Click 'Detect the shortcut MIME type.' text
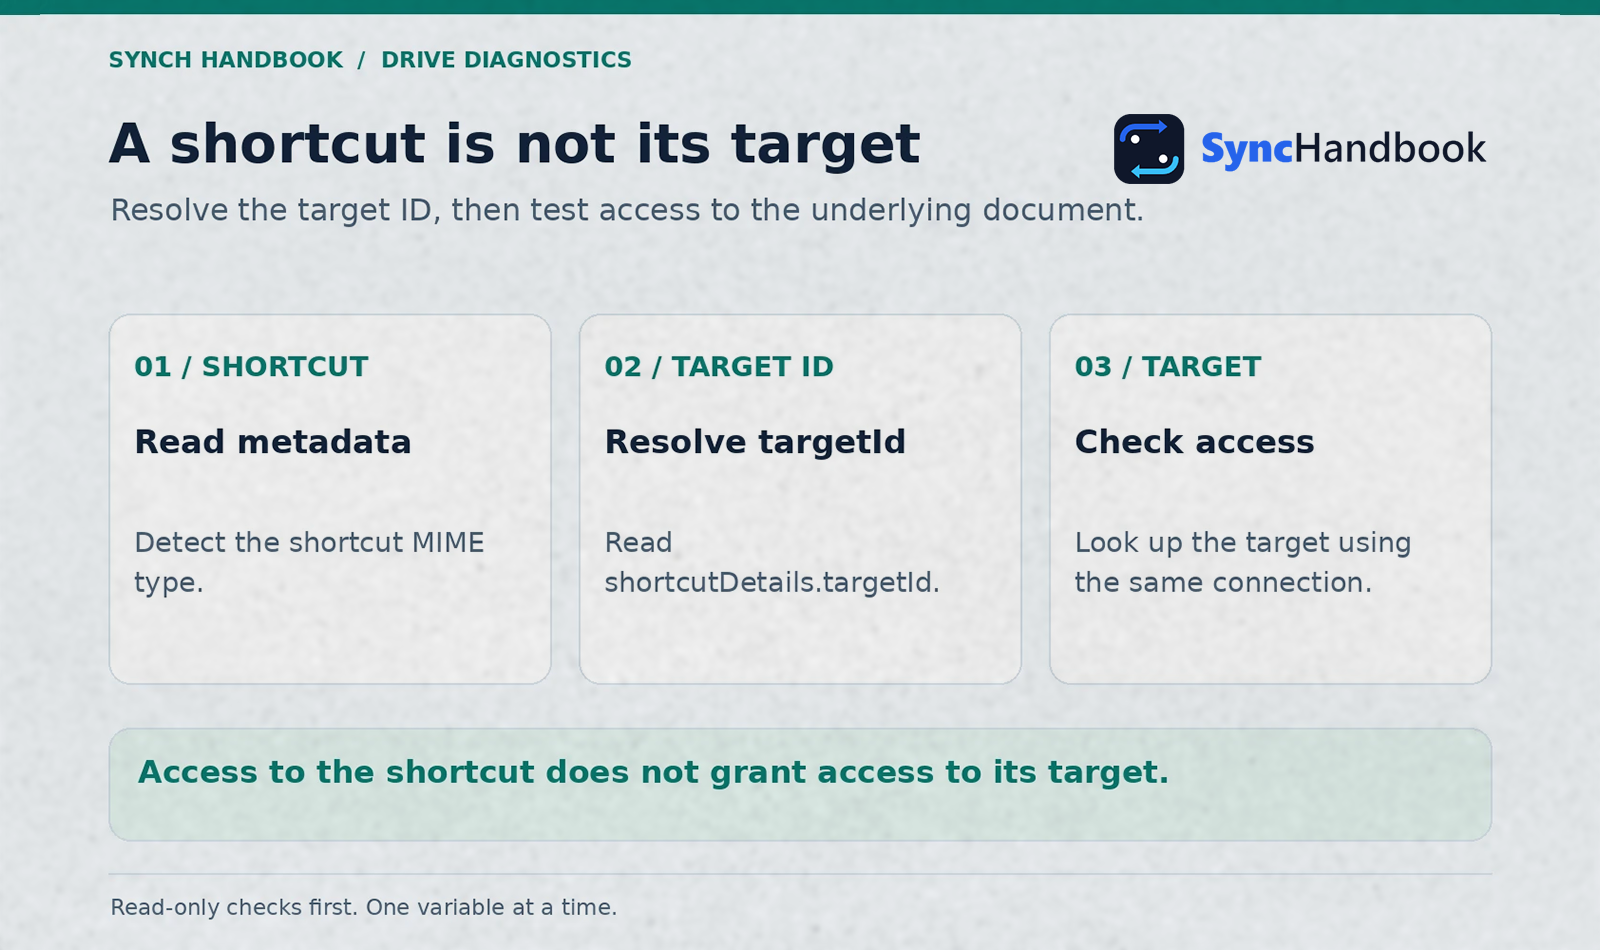1600x950 pixels. [309, 562]
